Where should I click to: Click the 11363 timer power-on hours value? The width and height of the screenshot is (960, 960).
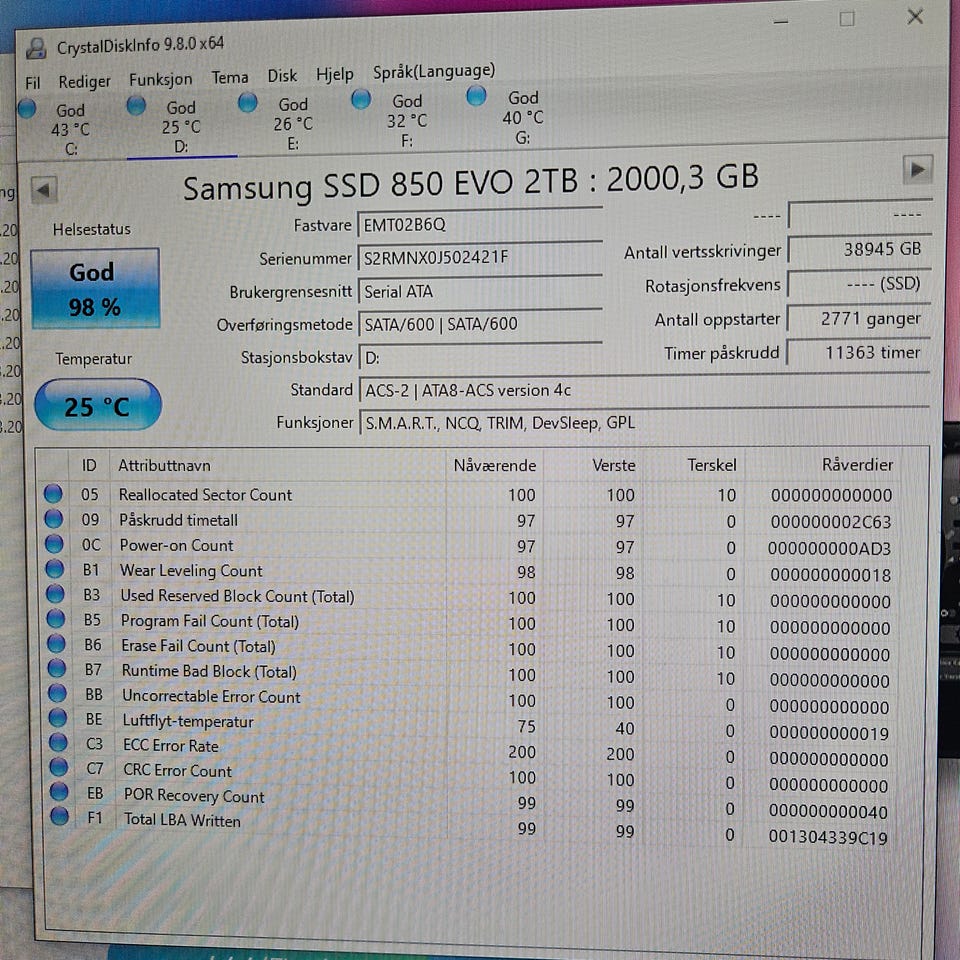858,353
